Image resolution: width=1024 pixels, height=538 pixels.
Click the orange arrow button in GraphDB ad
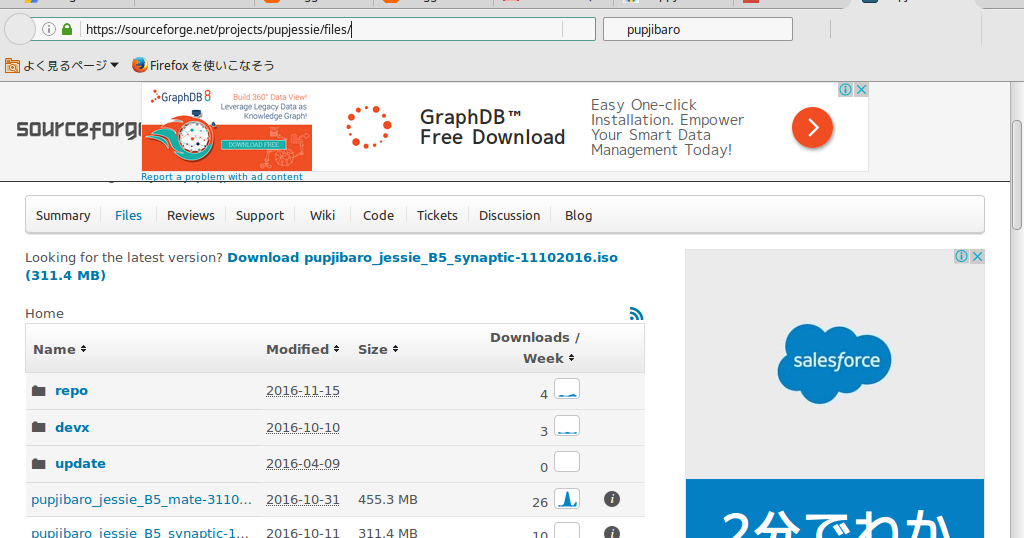812,127
